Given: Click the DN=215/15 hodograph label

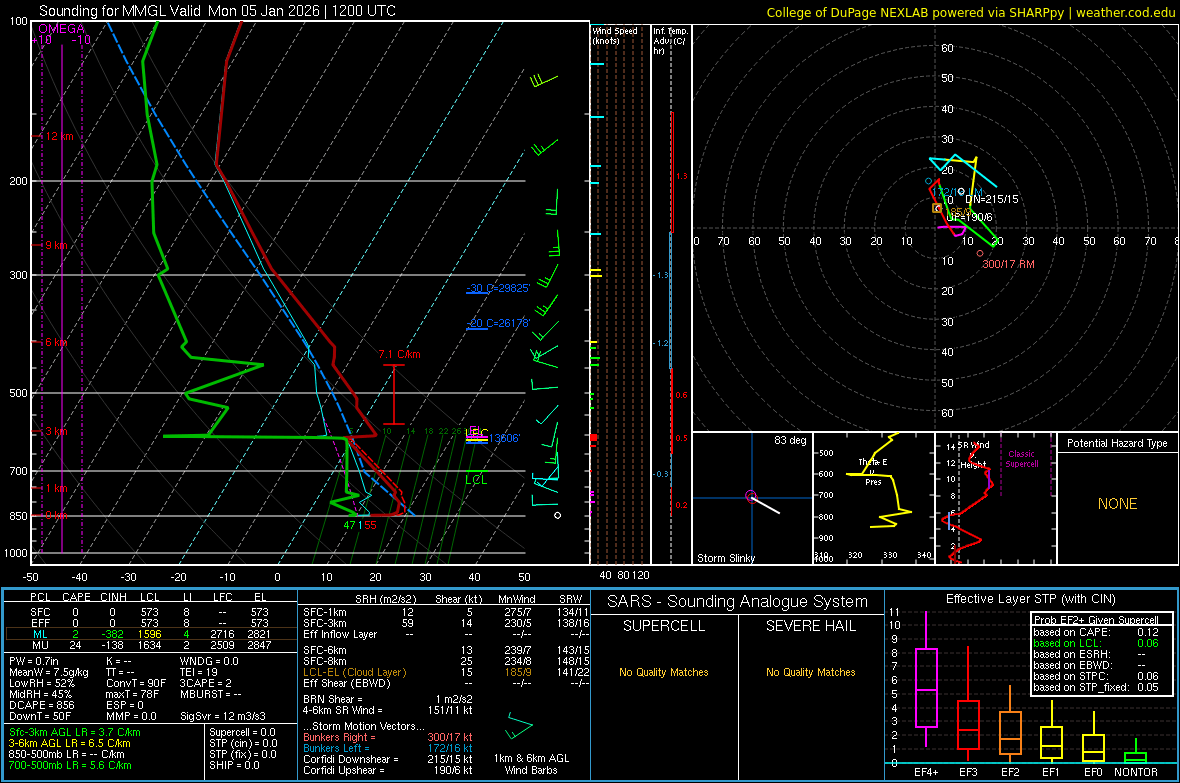Looking at the screenshot, I should coord(992,200).
